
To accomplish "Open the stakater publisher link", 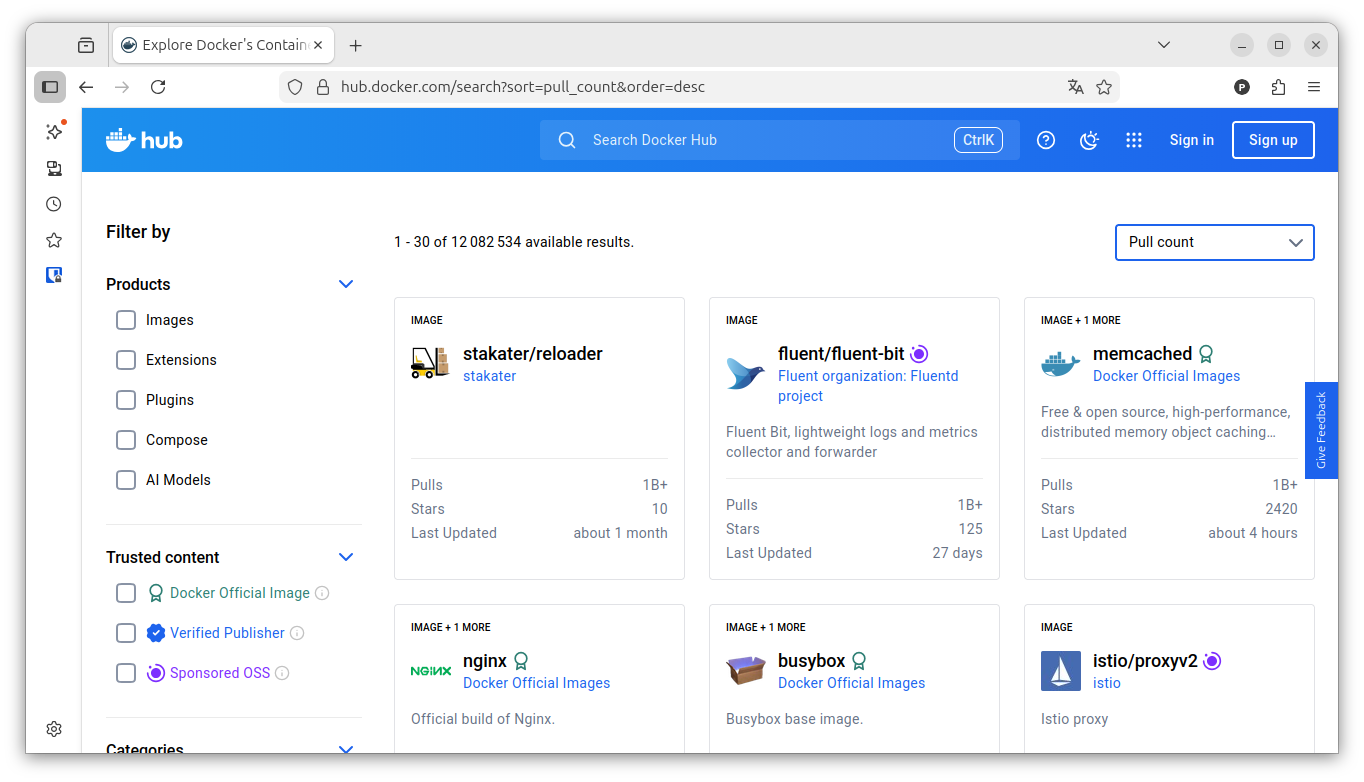I will tap(489, 376).
